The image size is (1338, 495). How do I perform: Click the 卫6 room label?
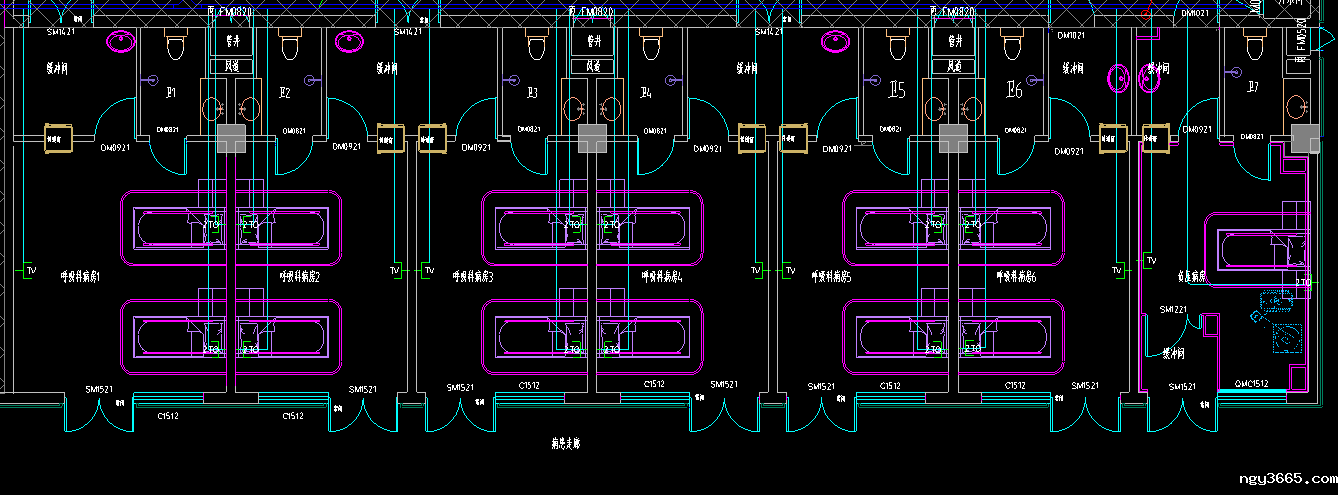point(1013,91)
